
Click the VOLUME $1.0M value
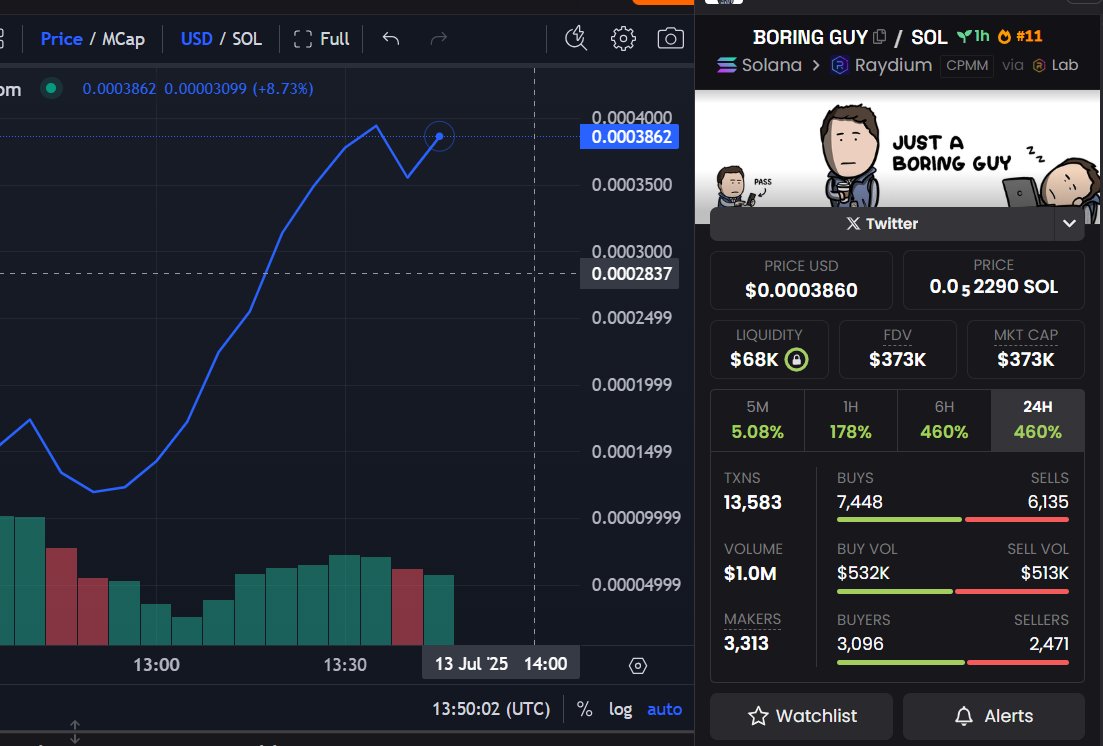click(x=750, y=574)
